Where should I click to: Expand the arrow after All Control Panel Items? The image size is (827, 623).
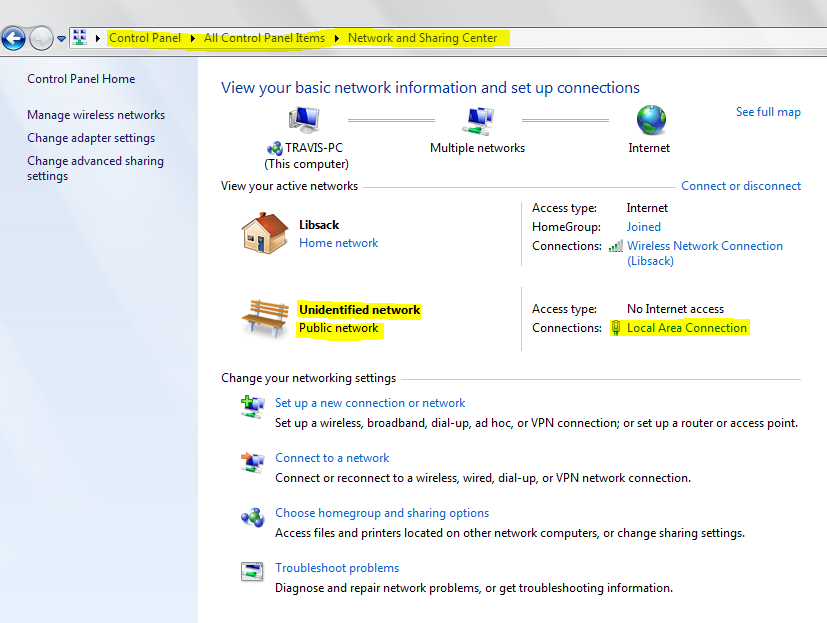[336, 38]
